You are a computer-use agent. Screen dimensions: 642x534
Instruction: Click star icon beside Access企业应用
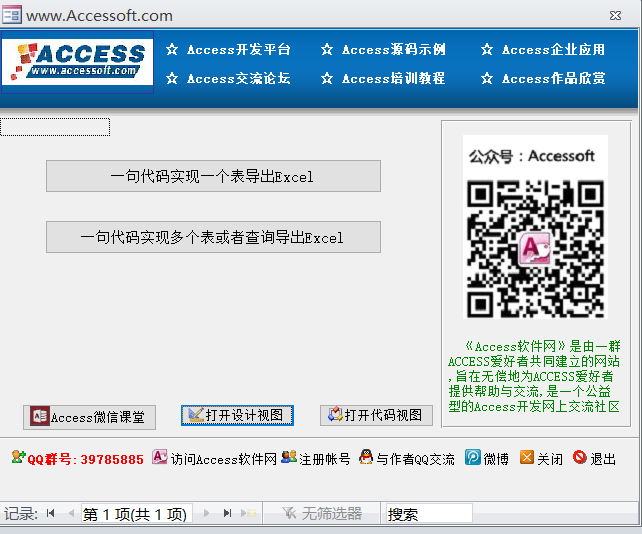[487, 50]
